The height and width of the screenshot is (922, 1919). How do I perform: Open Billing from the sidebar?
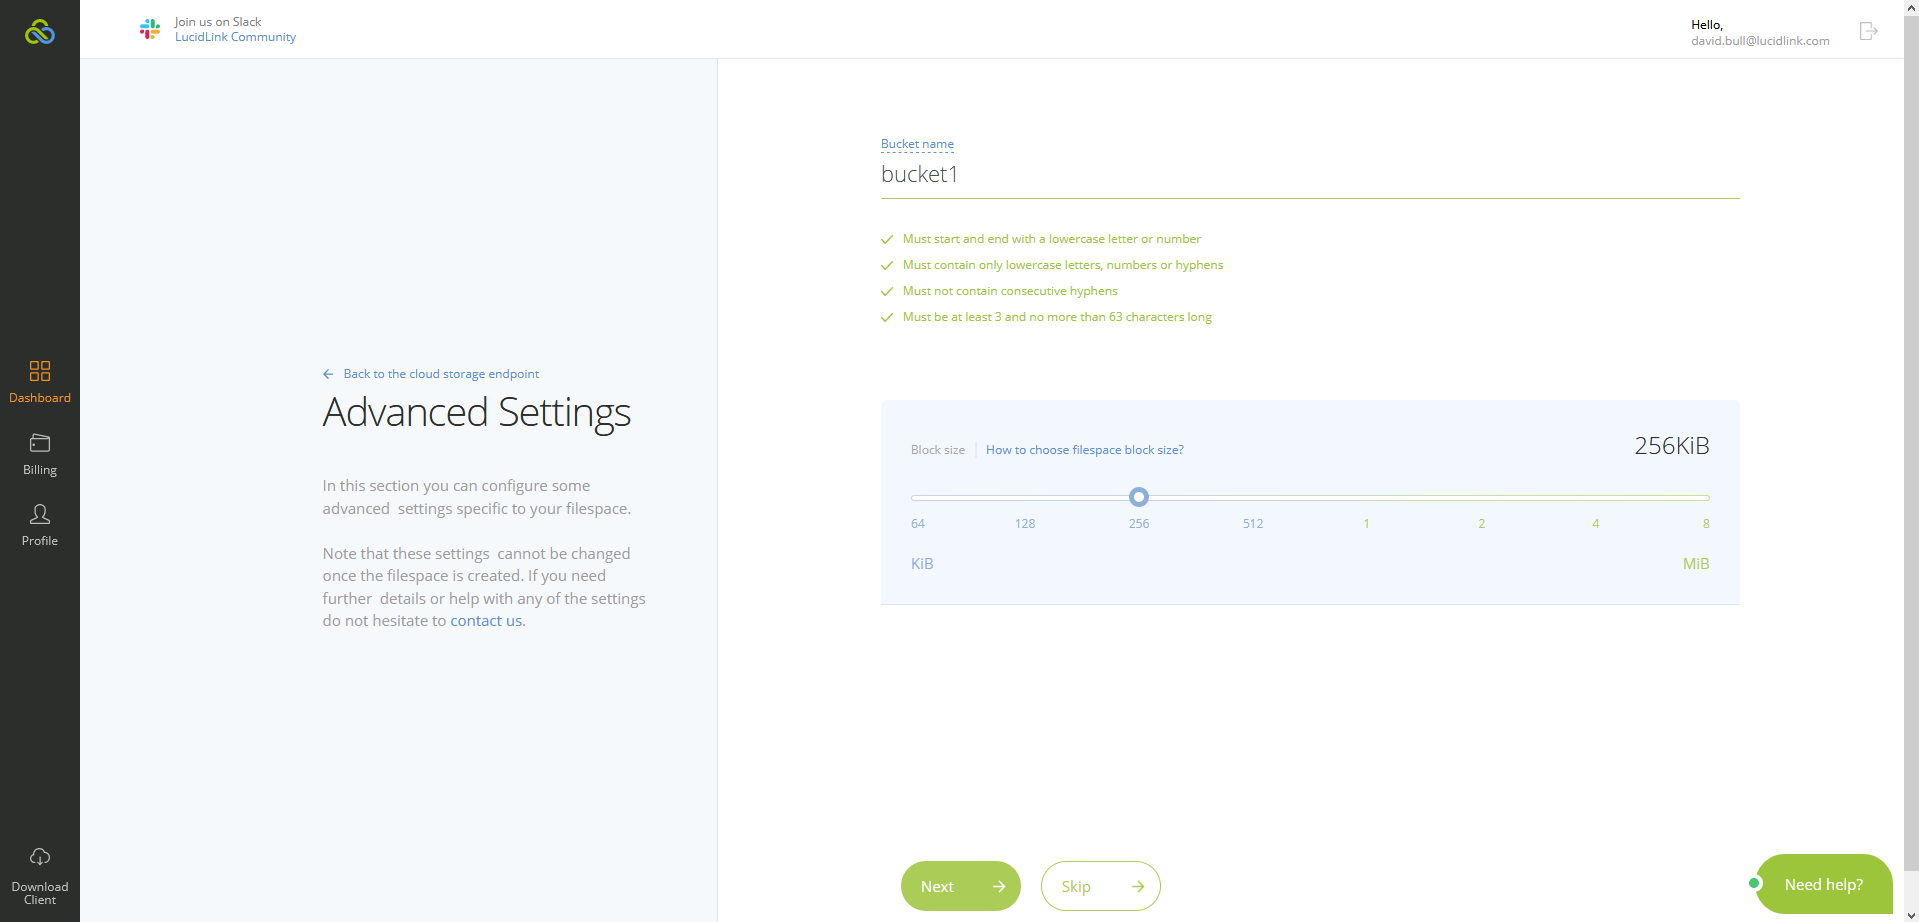pyautogui.click(x=40, y=455)
